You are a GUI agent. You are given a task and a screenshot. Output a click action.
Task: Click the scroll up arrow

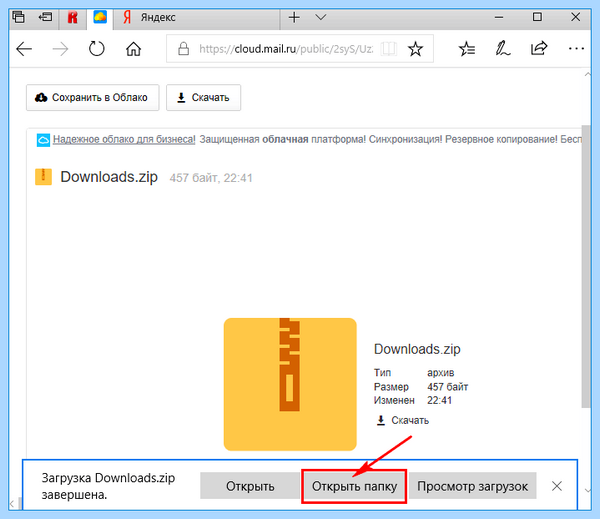tap(587, 75)
